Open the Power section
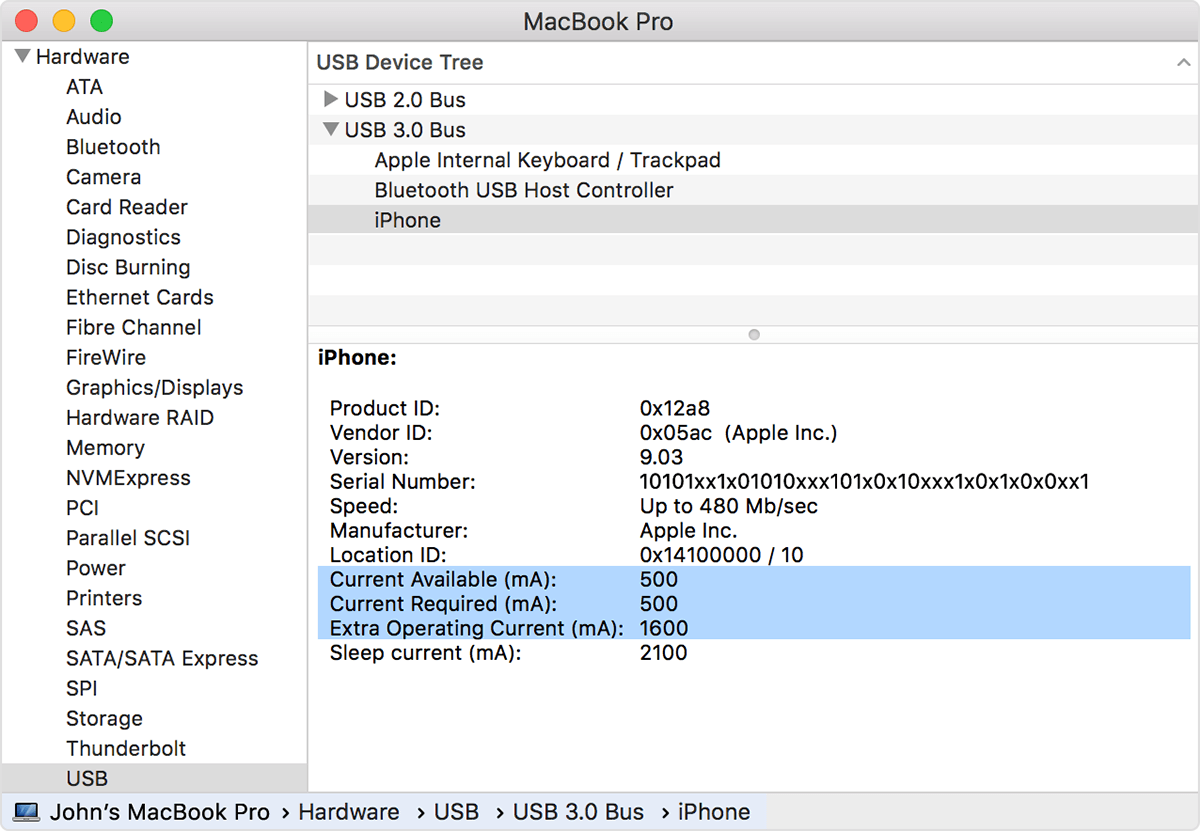The height and width of the screenshot is (832, 1200). coord(96,568)
